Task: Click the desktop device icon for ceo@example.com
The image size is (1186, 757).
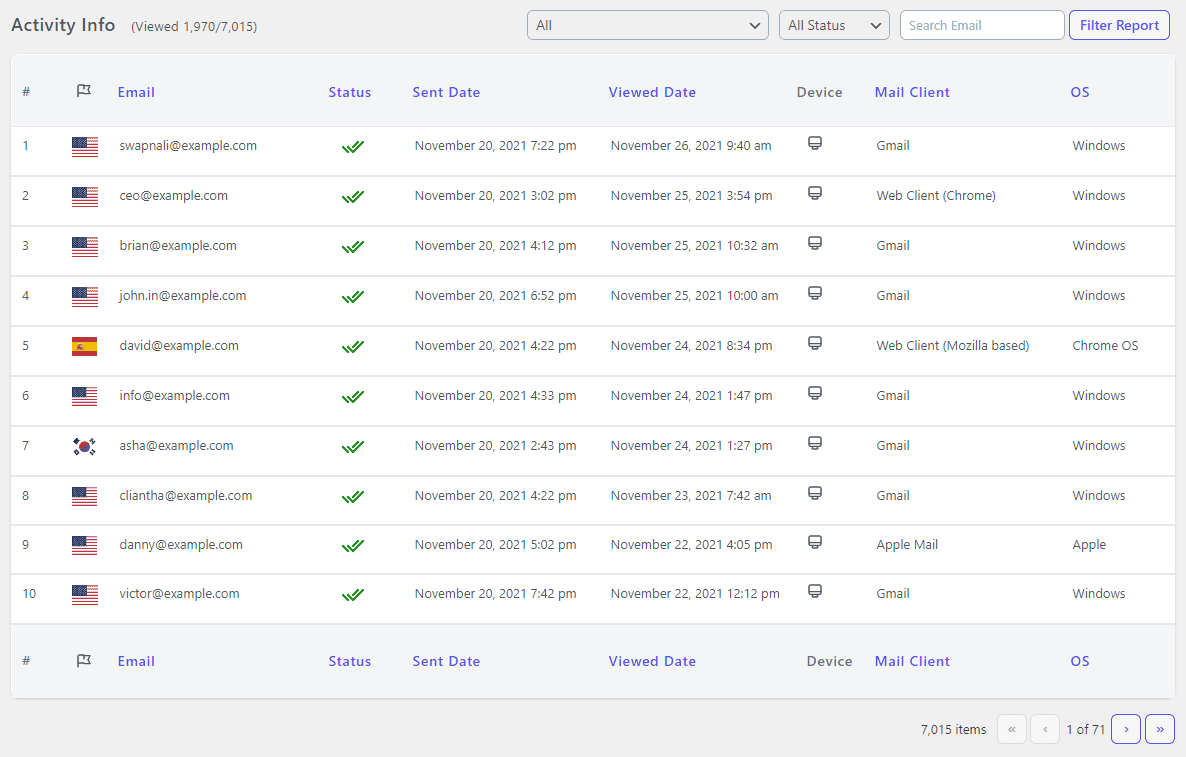Action: [815, 193]
